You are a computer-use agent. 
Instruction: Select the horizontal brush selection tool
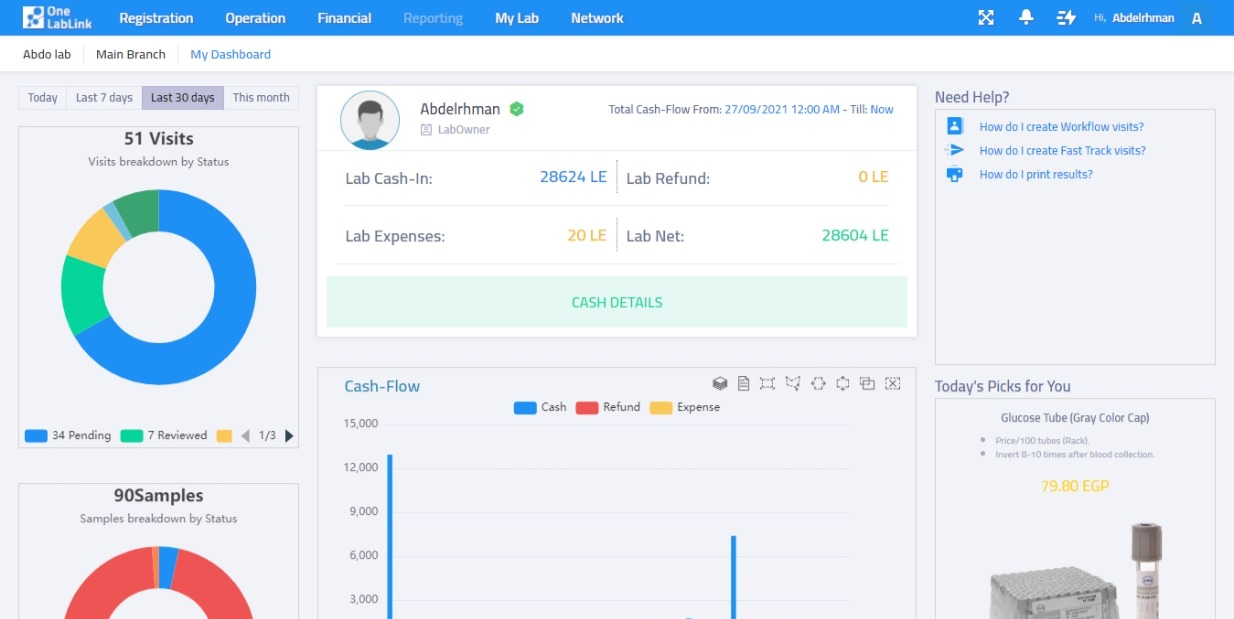tap(818, 383)
